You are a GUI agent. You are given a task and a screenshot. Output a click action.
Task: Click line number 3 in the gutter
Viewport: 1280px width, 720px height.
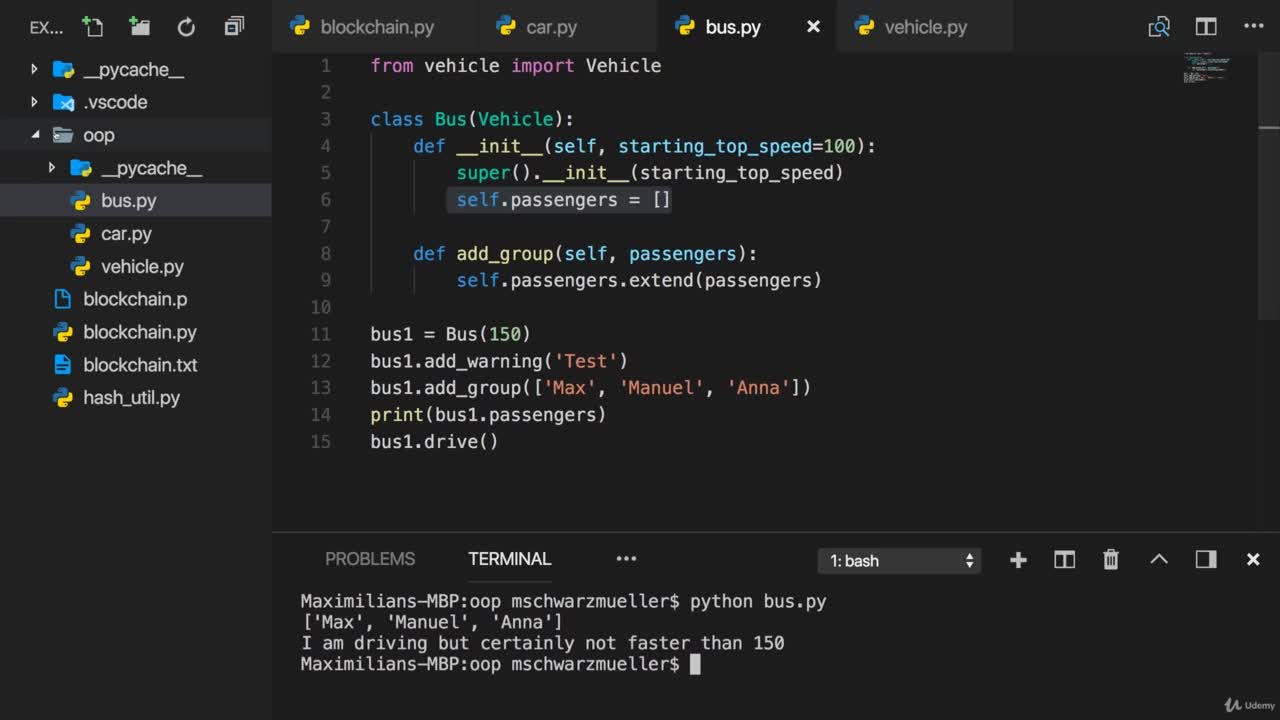coord(325,119)
